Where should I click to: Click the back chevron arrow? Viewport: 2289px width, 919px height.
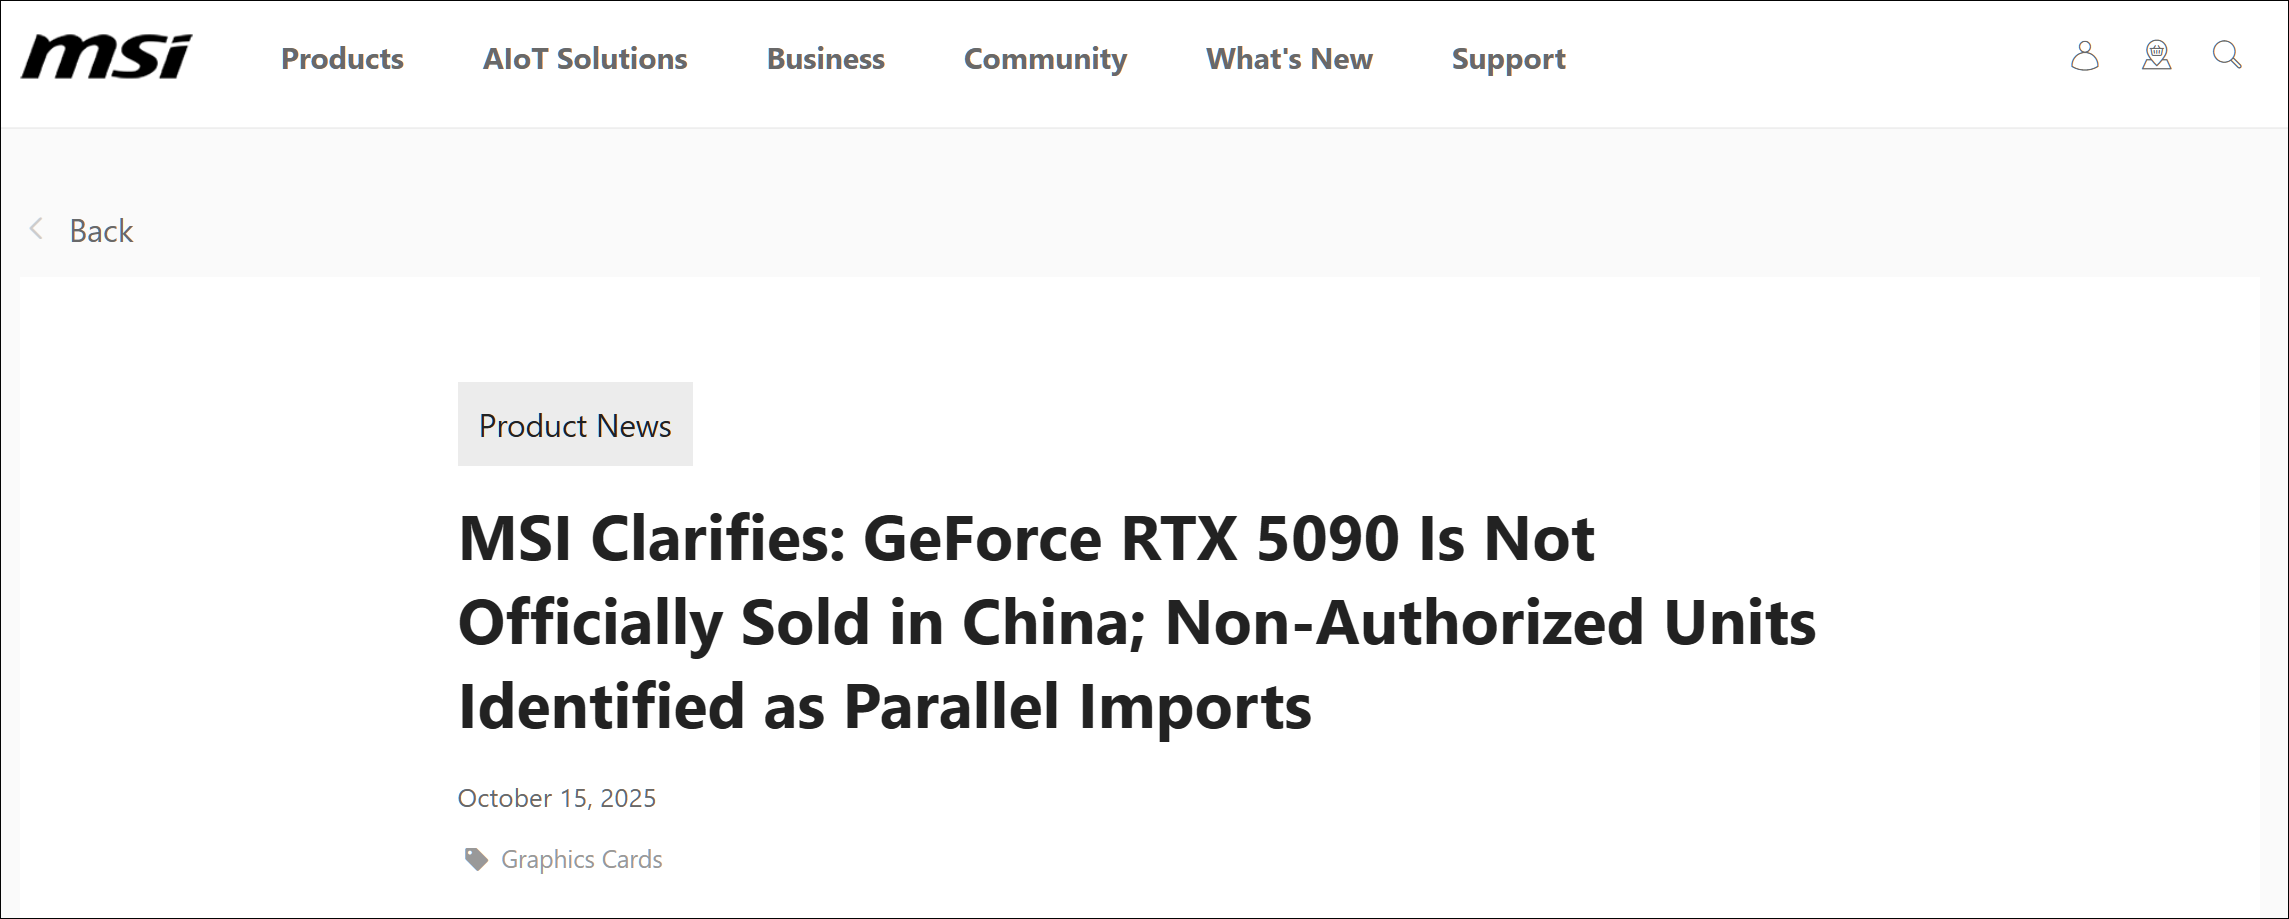coord(36,230)
